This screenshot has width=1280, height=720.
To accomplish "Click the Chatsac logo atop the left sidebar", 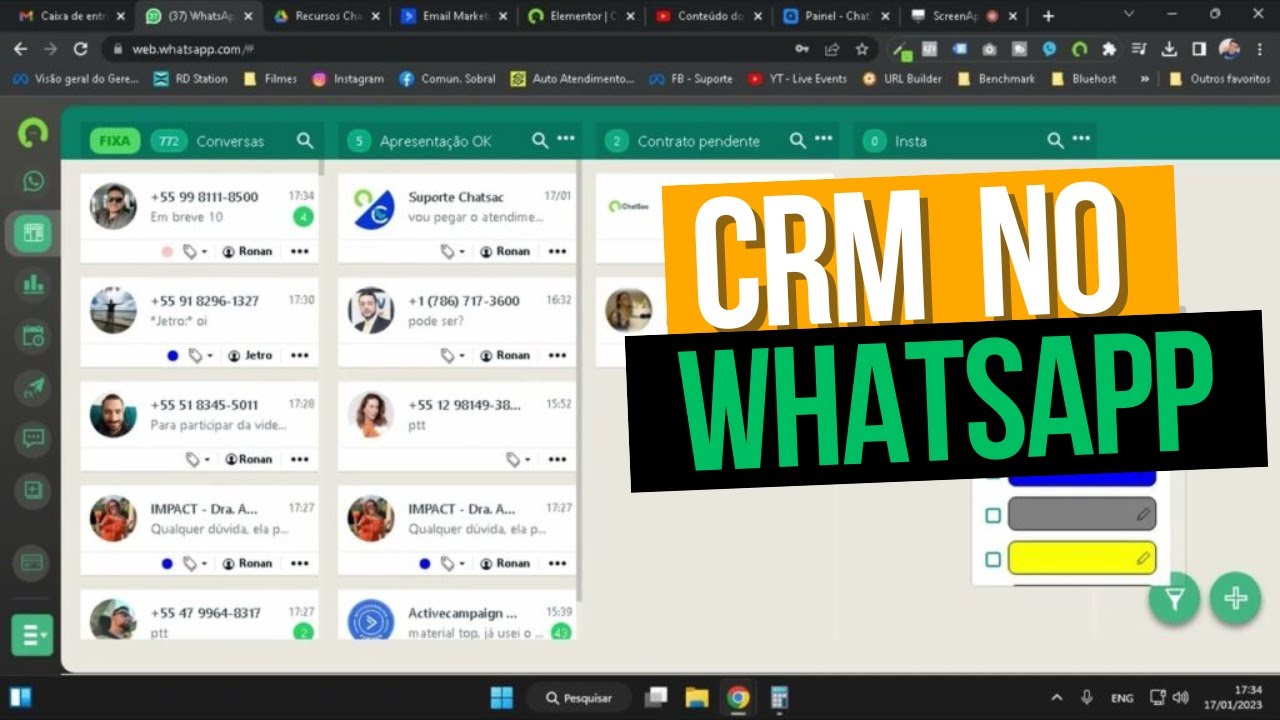I will [x=33, y=134].
